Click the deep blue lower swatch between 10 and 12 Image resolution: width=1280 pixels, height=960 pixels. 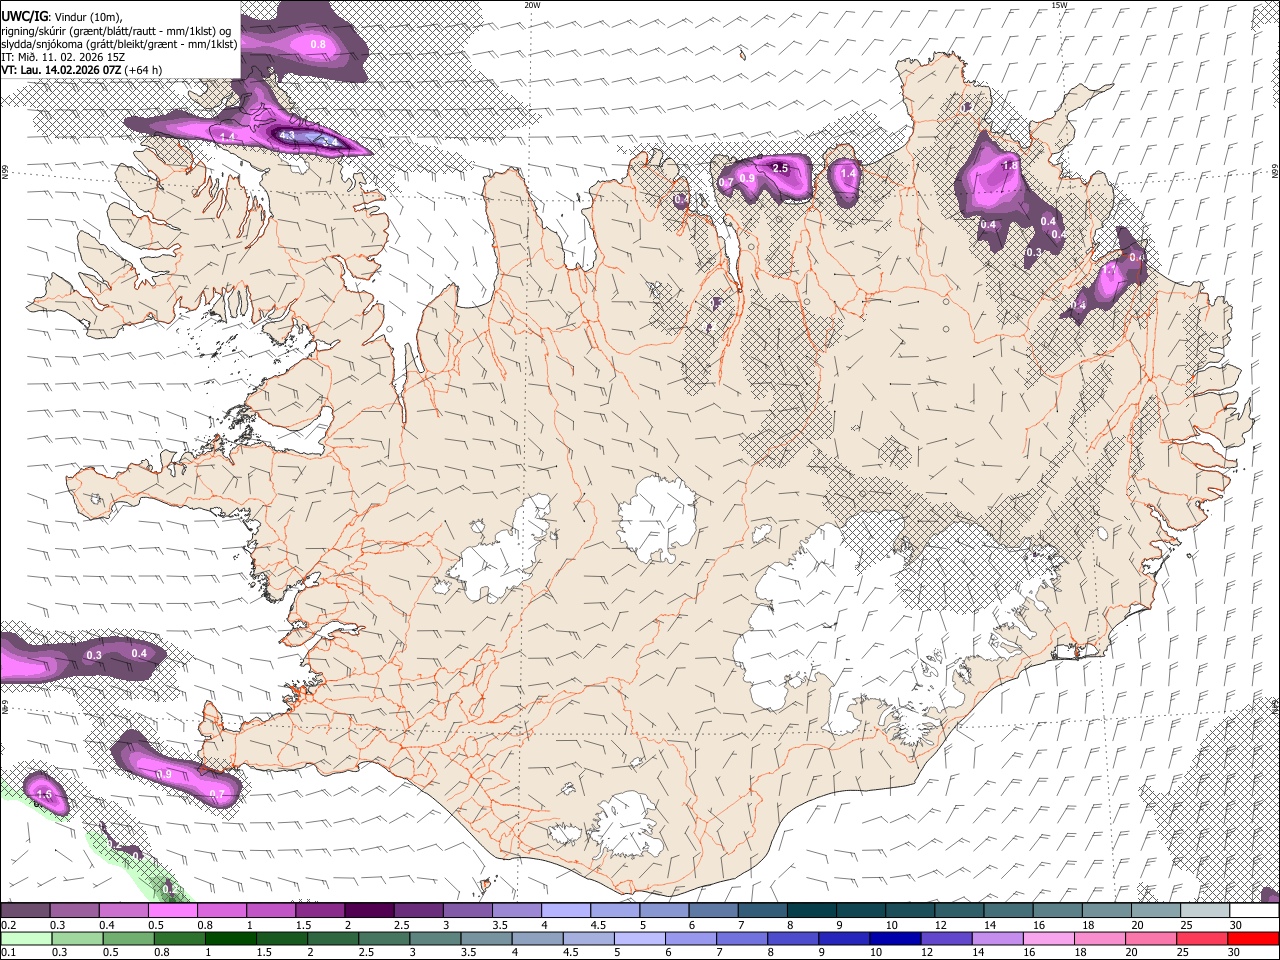pyautogui.click(x=896, y=938)
